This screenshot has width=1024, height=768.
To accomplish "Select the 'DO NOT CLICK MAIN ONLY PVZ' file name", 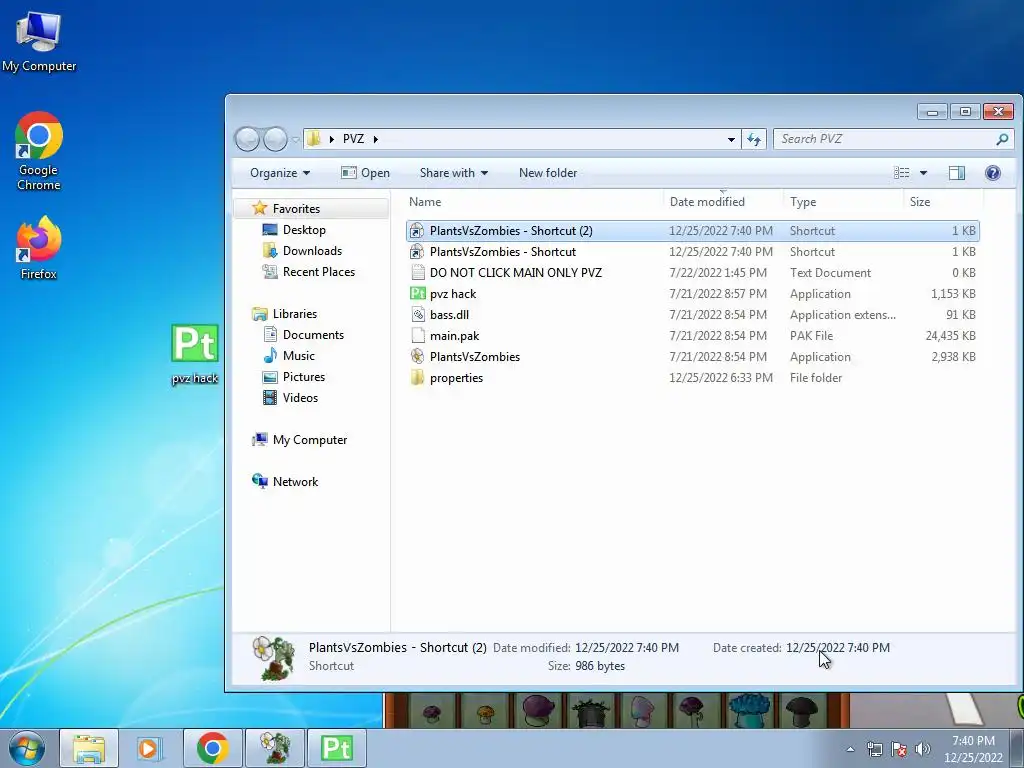I will pos(516,272).
